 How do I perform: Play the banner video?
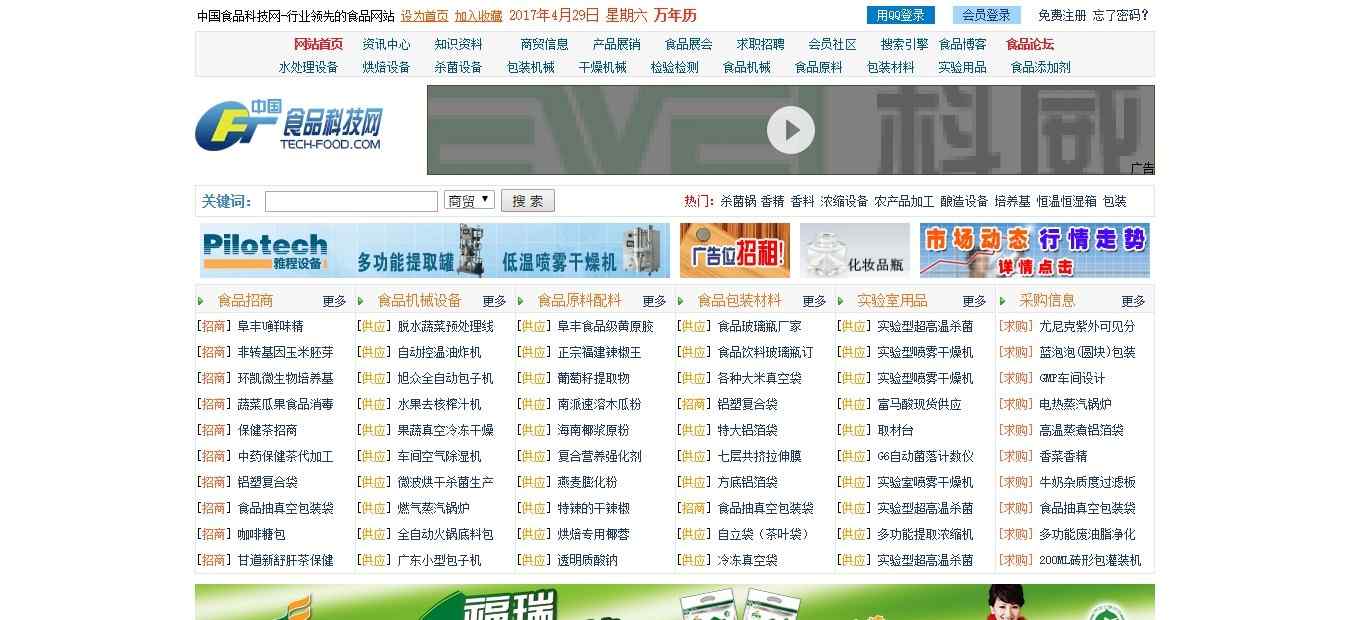coord(790,130)
